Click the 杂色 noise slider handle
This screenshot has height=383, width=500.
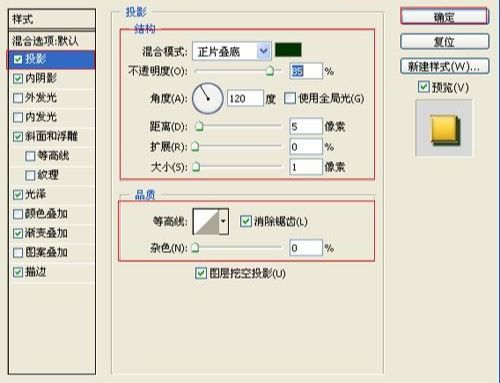coord(195,247)
